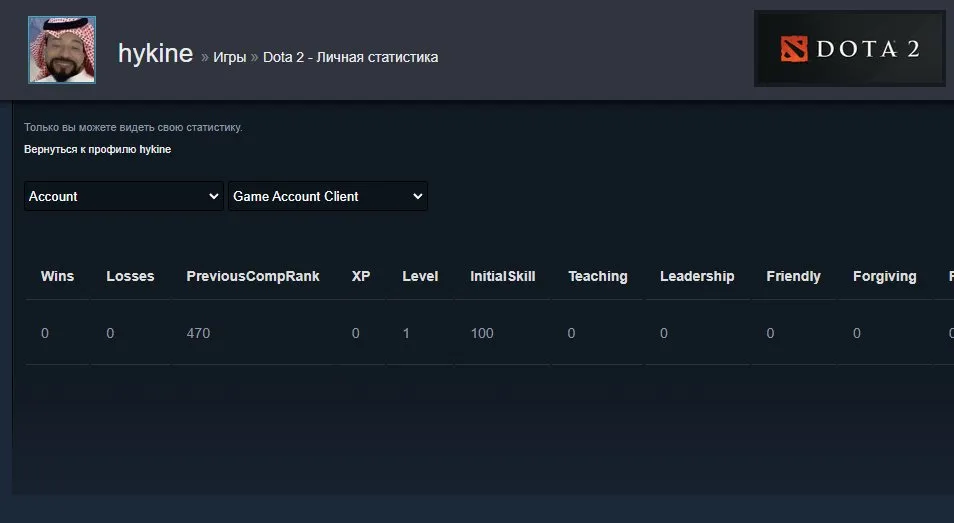954x523 pixels.
Task: Select the Losses column header
Action: (130, 276)
